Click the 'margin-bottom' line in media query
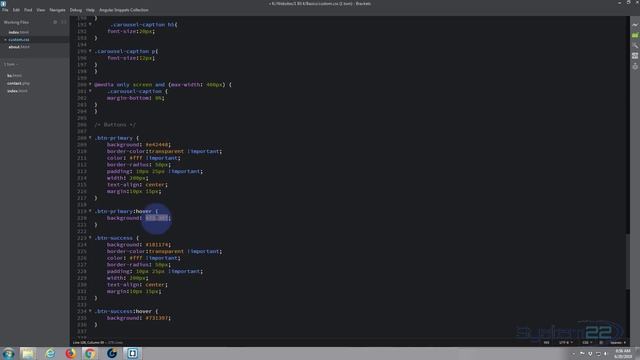Screen dimensions: 640x360 136,98
